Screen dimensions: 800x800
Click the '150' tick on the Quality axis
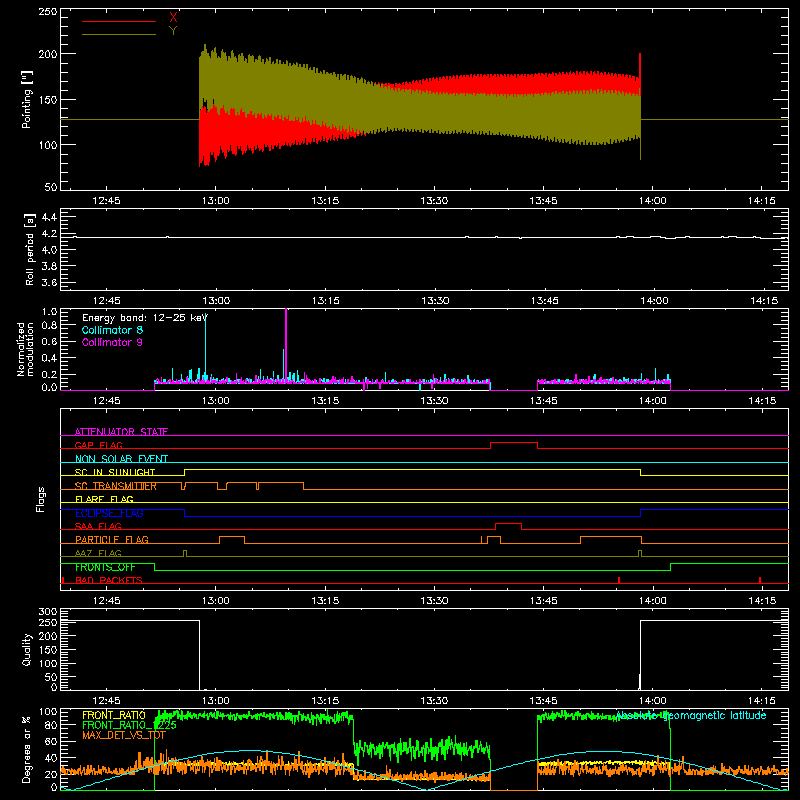[x=48, y=650]
